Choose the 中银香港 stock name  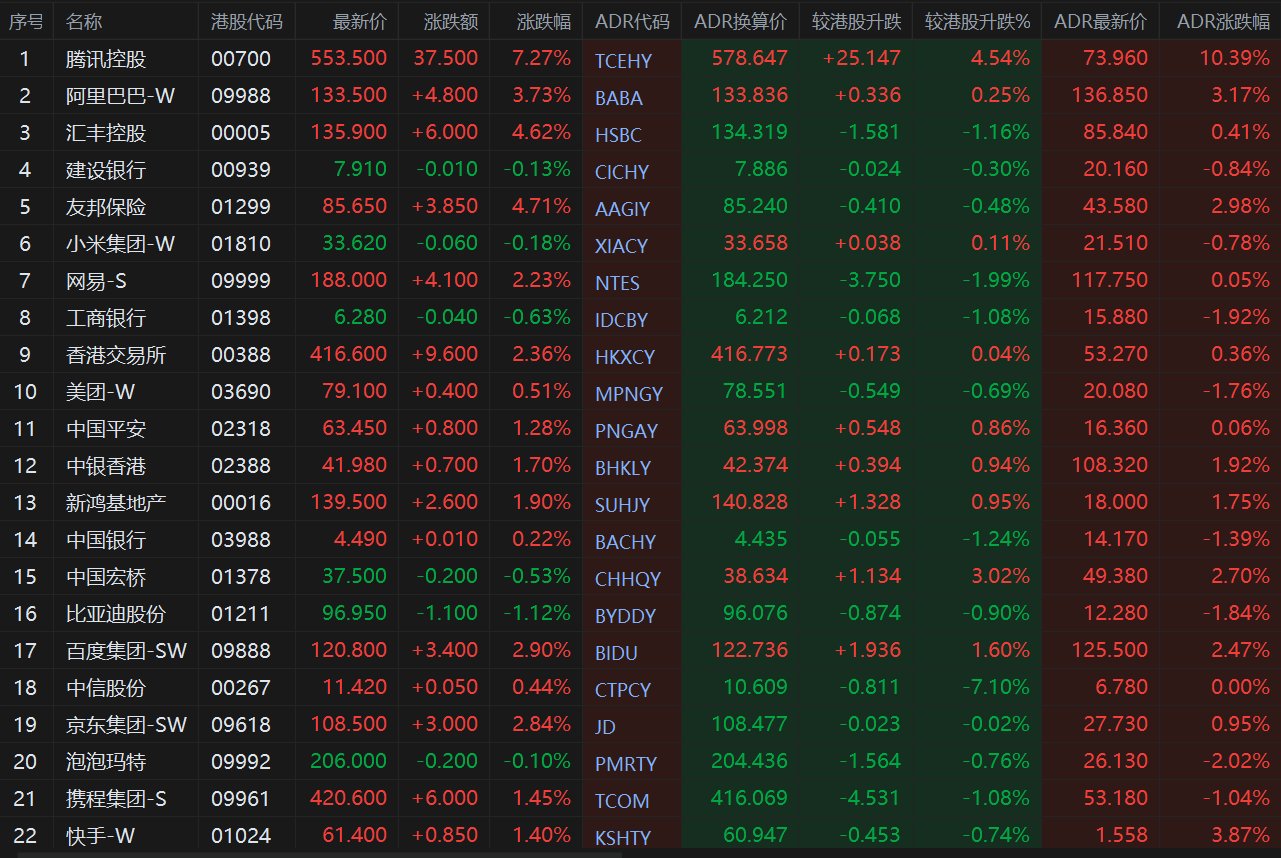pos(106,466)
